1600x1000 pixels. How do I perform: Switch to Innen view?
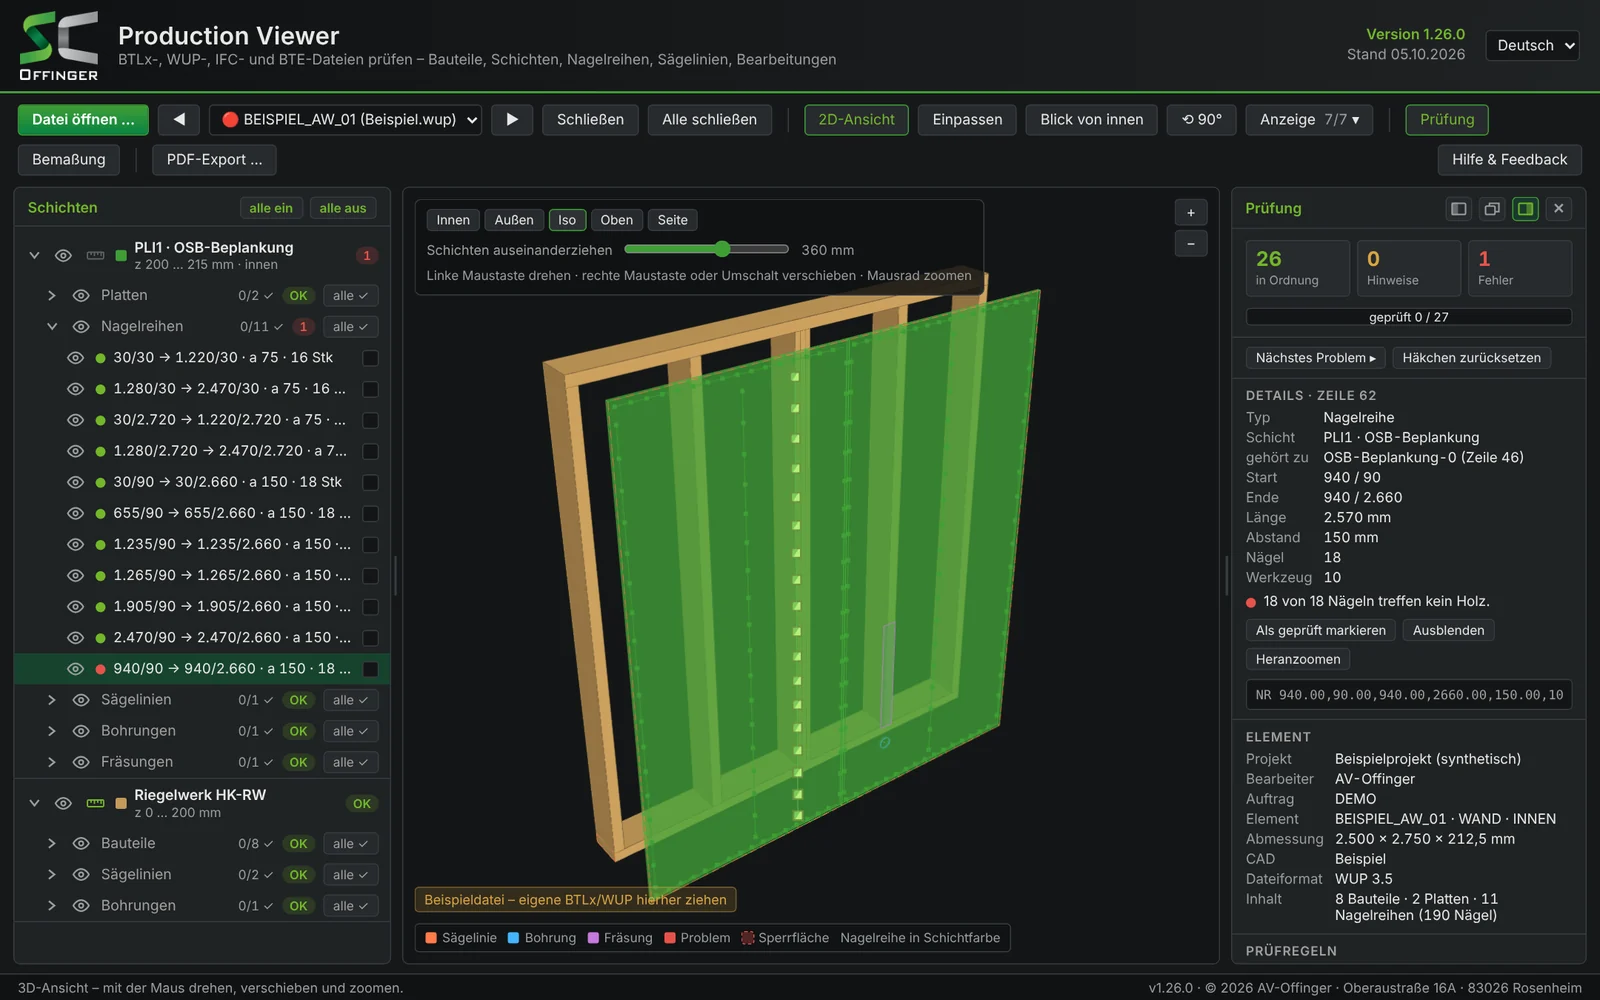tap(453, 220)
